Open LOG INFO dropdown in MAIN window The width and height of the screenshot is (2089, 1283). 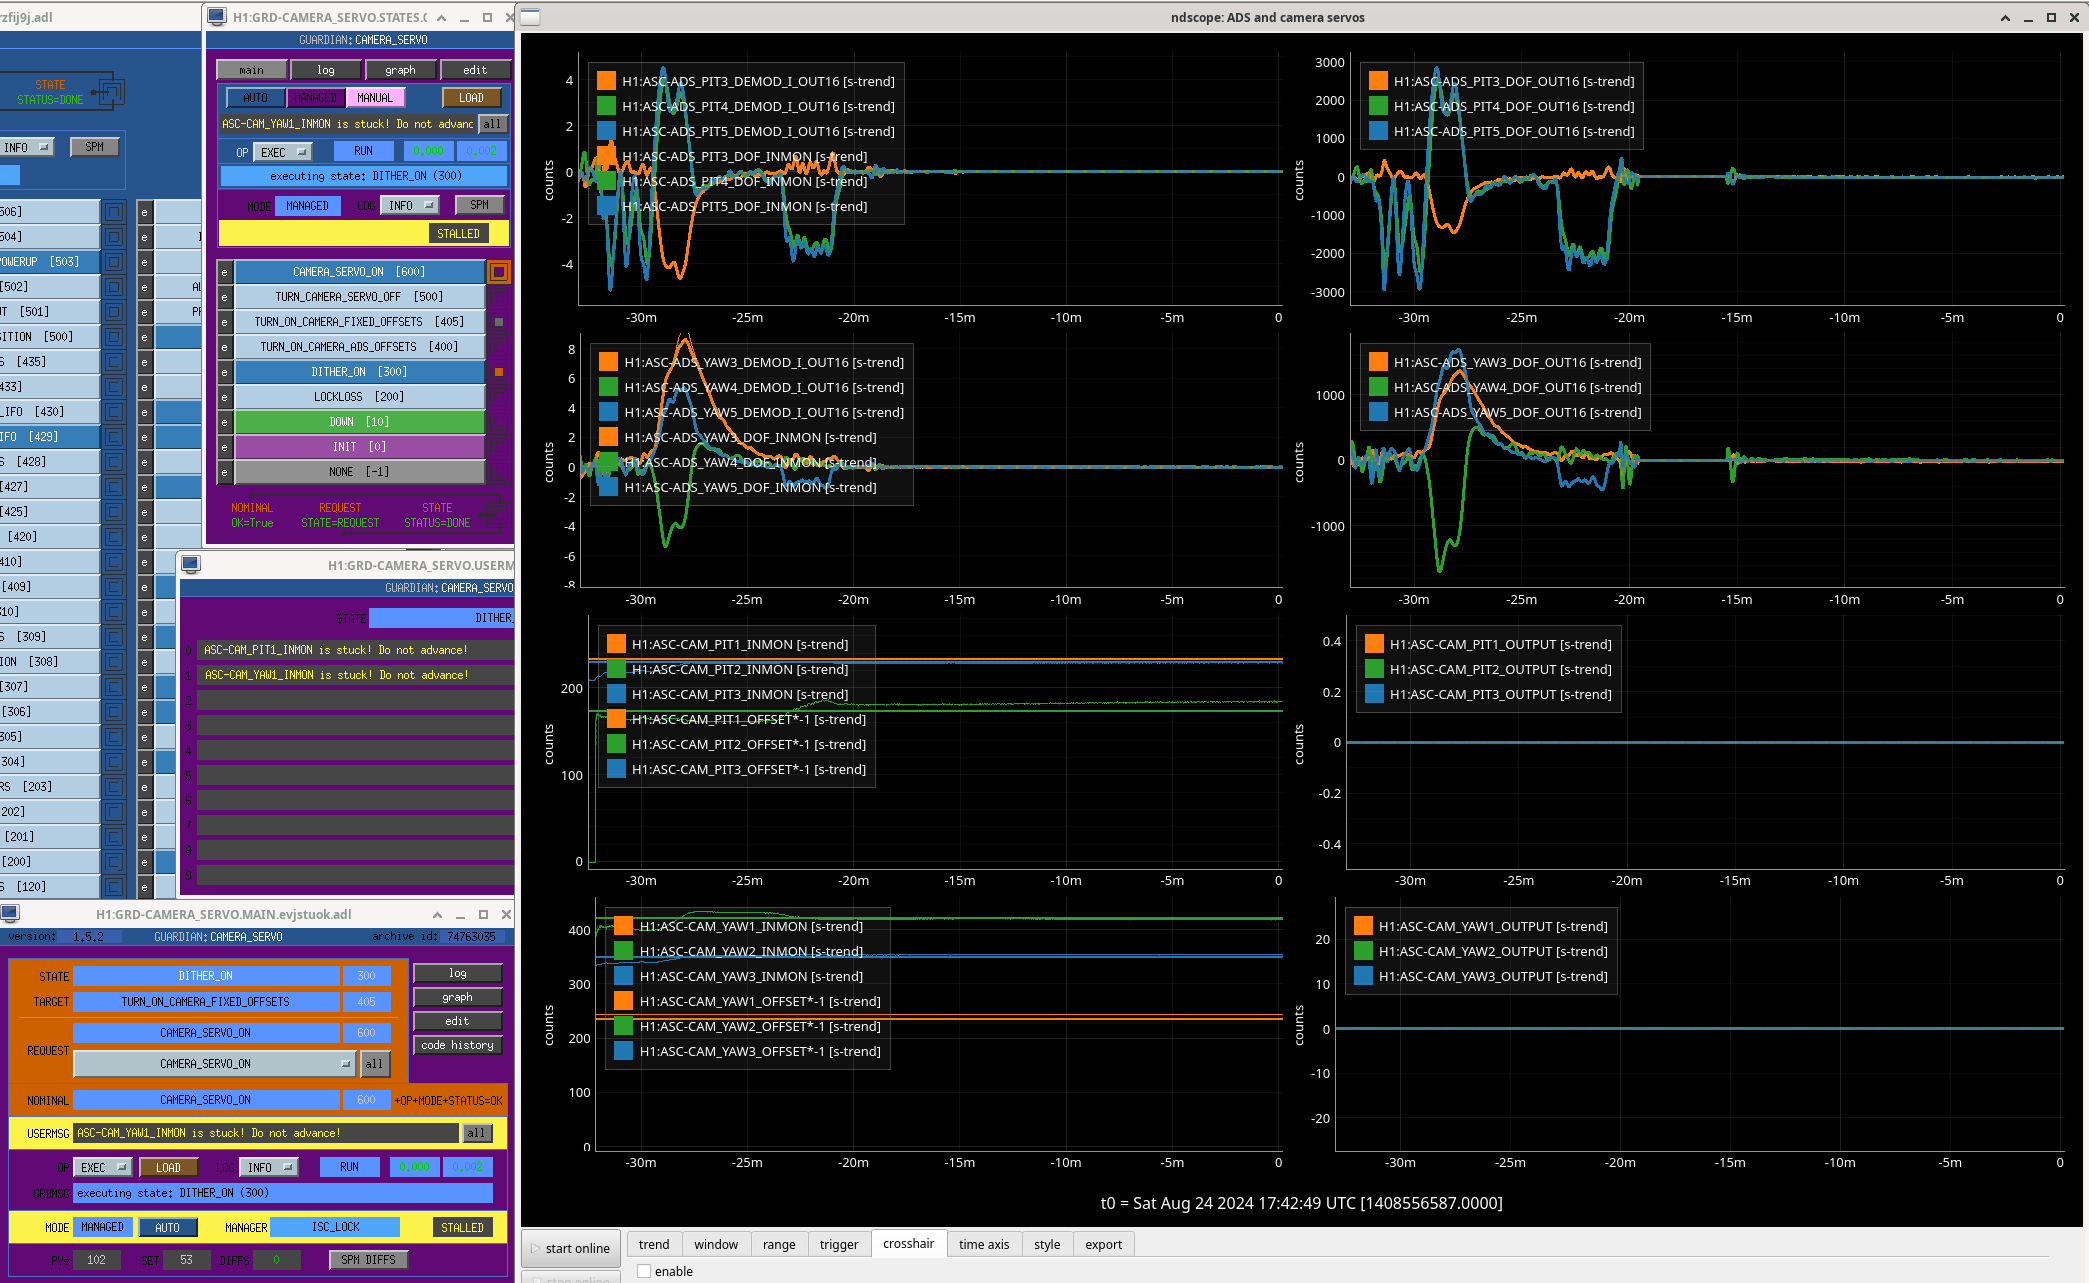pos(271,1167)
